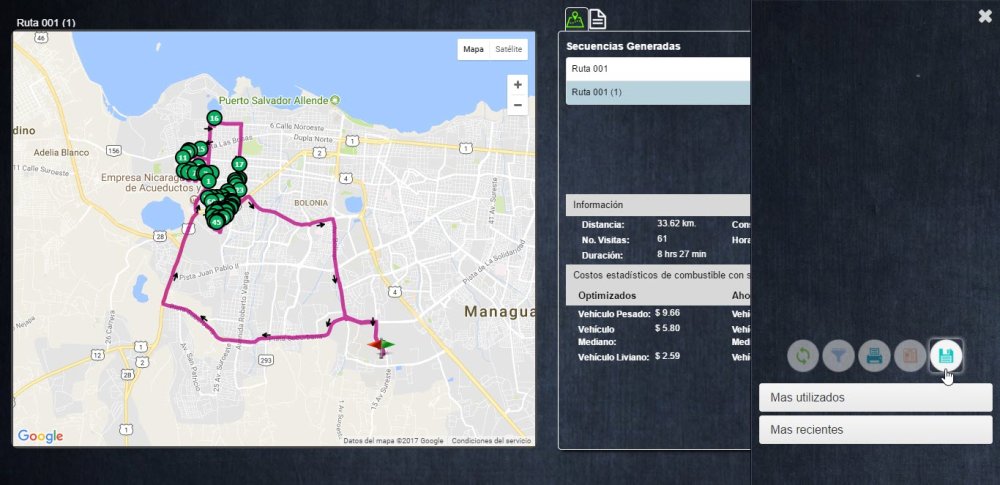Switch map to Satélite view

pos(508,49)
